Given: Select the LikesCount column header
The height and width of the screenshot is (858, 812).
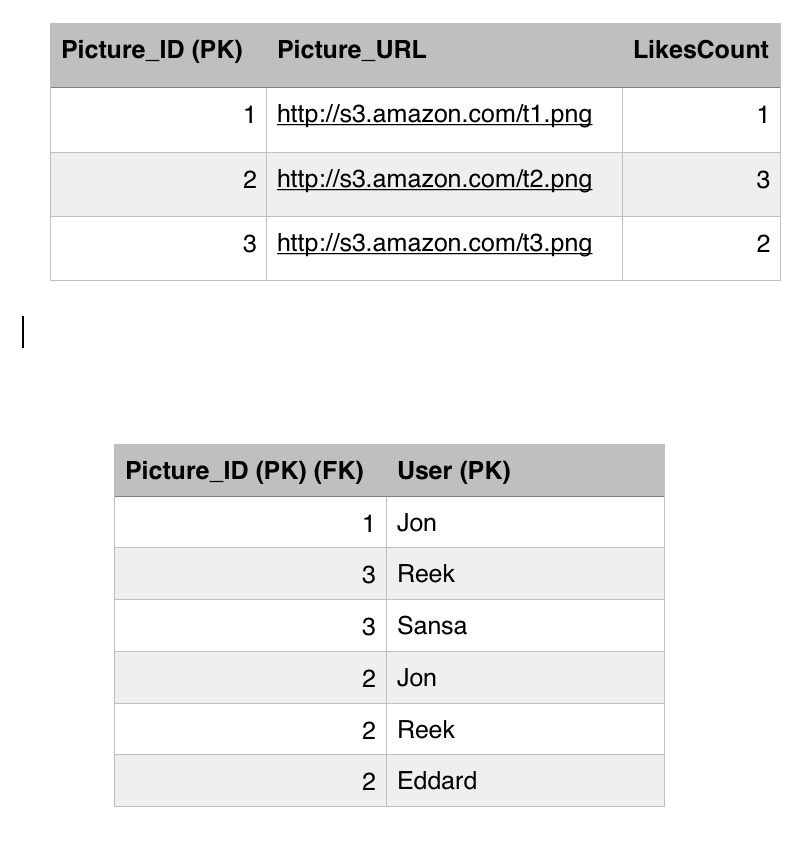Looking at the screenshot, I should coord(700,51).
